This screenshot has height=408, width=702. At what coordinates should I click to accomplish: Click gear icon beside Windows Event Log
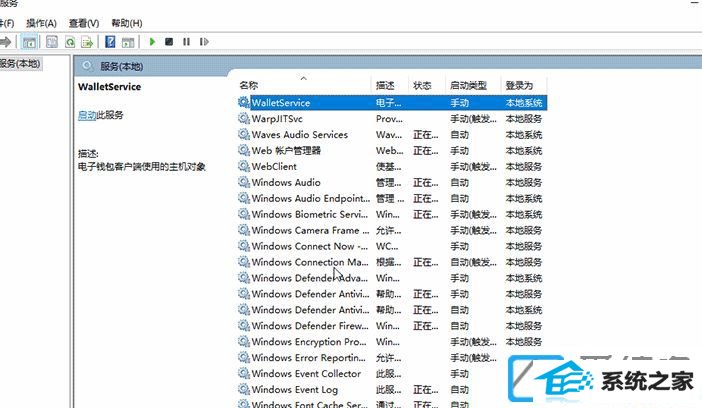(244, 389)
